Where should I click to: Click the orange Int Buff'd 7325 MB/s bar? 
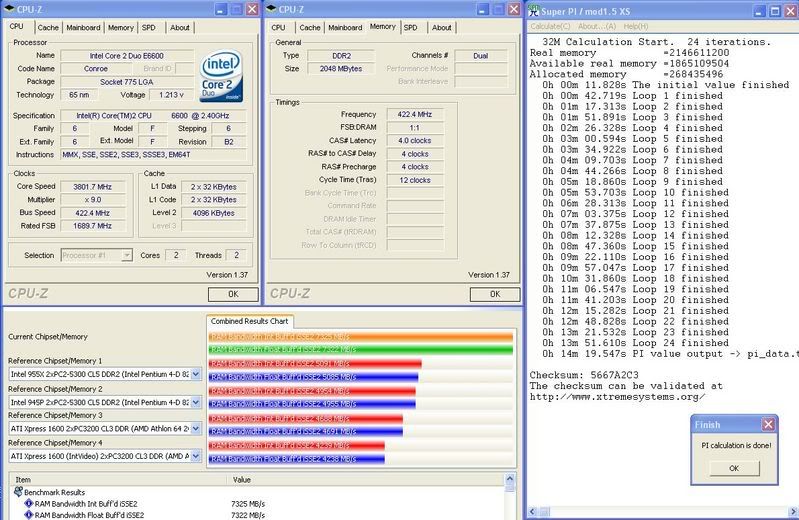point(361,336)
